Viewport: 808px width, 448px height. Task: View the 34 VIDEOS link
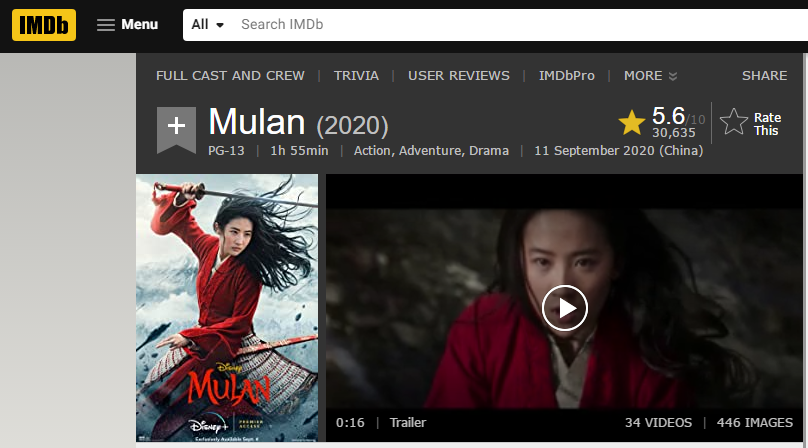pos(658,423)
